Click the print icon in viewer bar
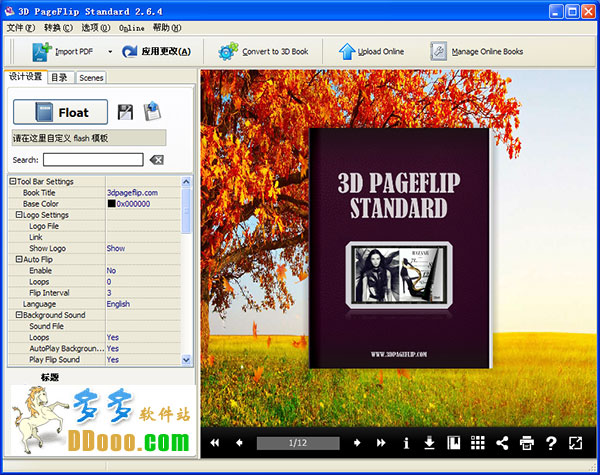Viewport: 600px width, 475px height. click(527, 443)
